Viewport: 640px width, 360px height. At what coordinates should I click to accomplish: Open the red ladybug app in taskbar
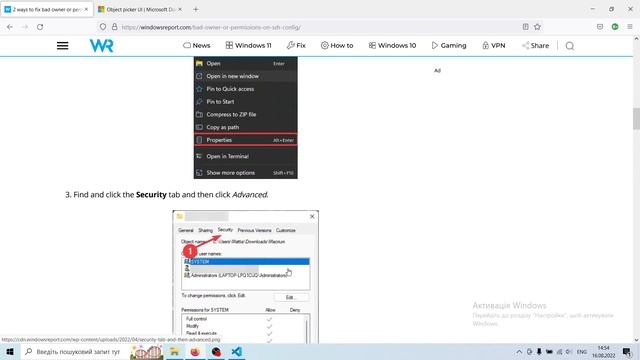click(x=216, y=352)
